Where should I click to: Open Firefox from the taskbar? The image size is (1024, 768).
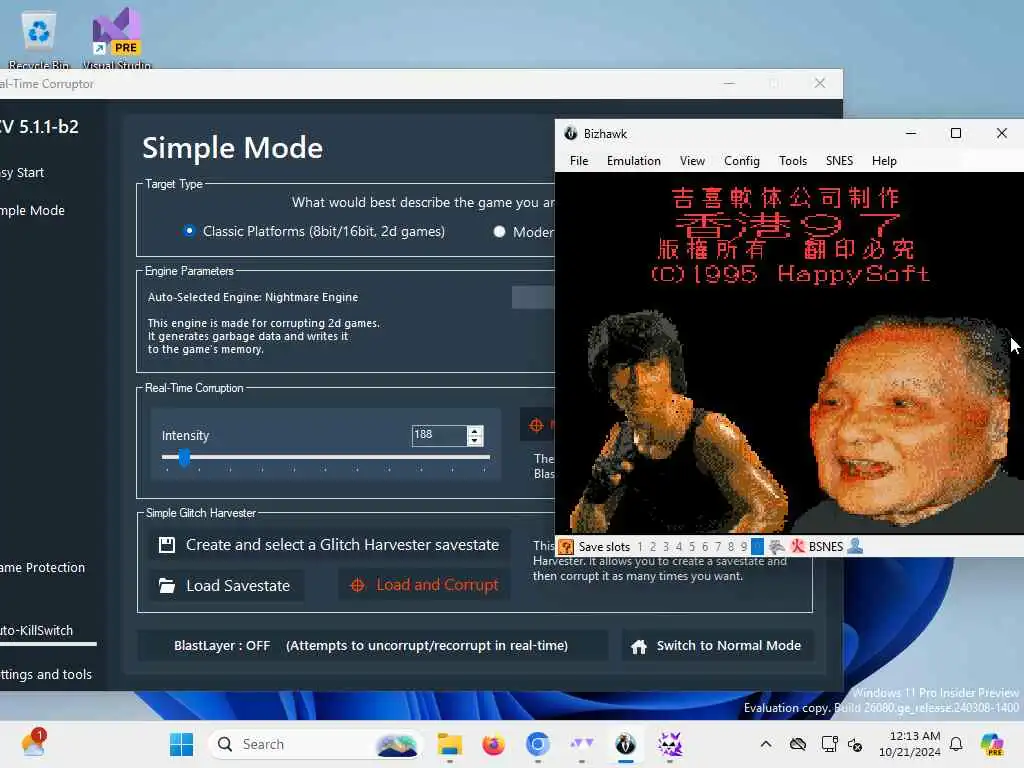coord(494,744)
